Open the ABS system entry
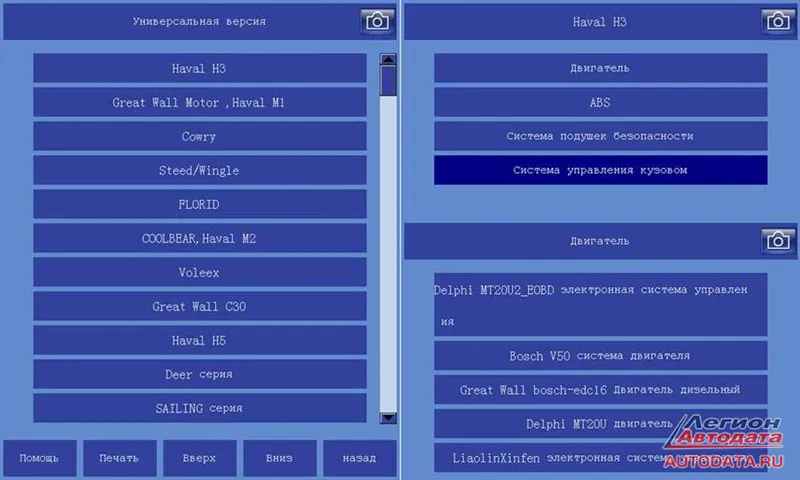The image size is (800, 480). (x=601, y=102)
